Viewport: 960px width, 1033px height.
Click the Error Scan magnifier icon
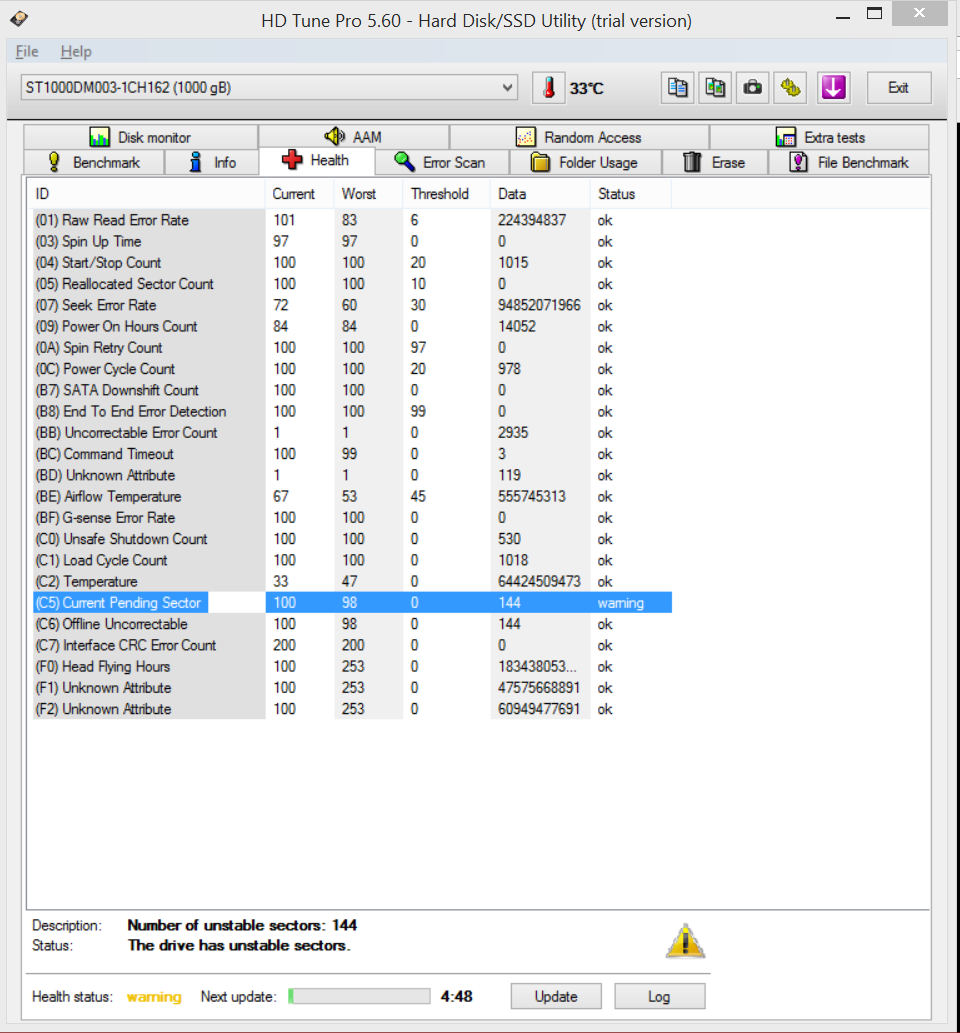pos(404,162)
